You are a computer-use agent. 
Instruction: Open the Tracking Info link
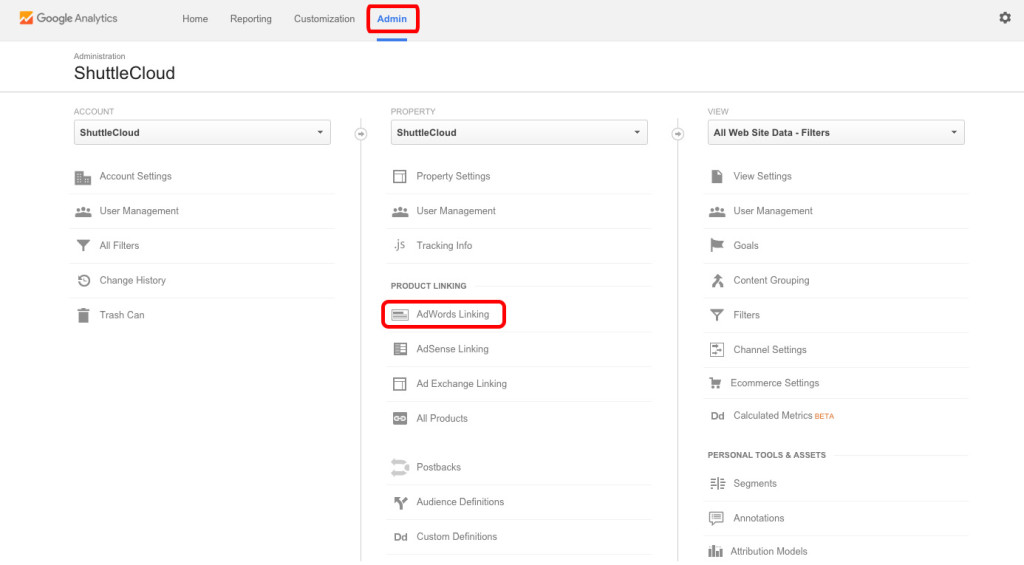point(444,246)
